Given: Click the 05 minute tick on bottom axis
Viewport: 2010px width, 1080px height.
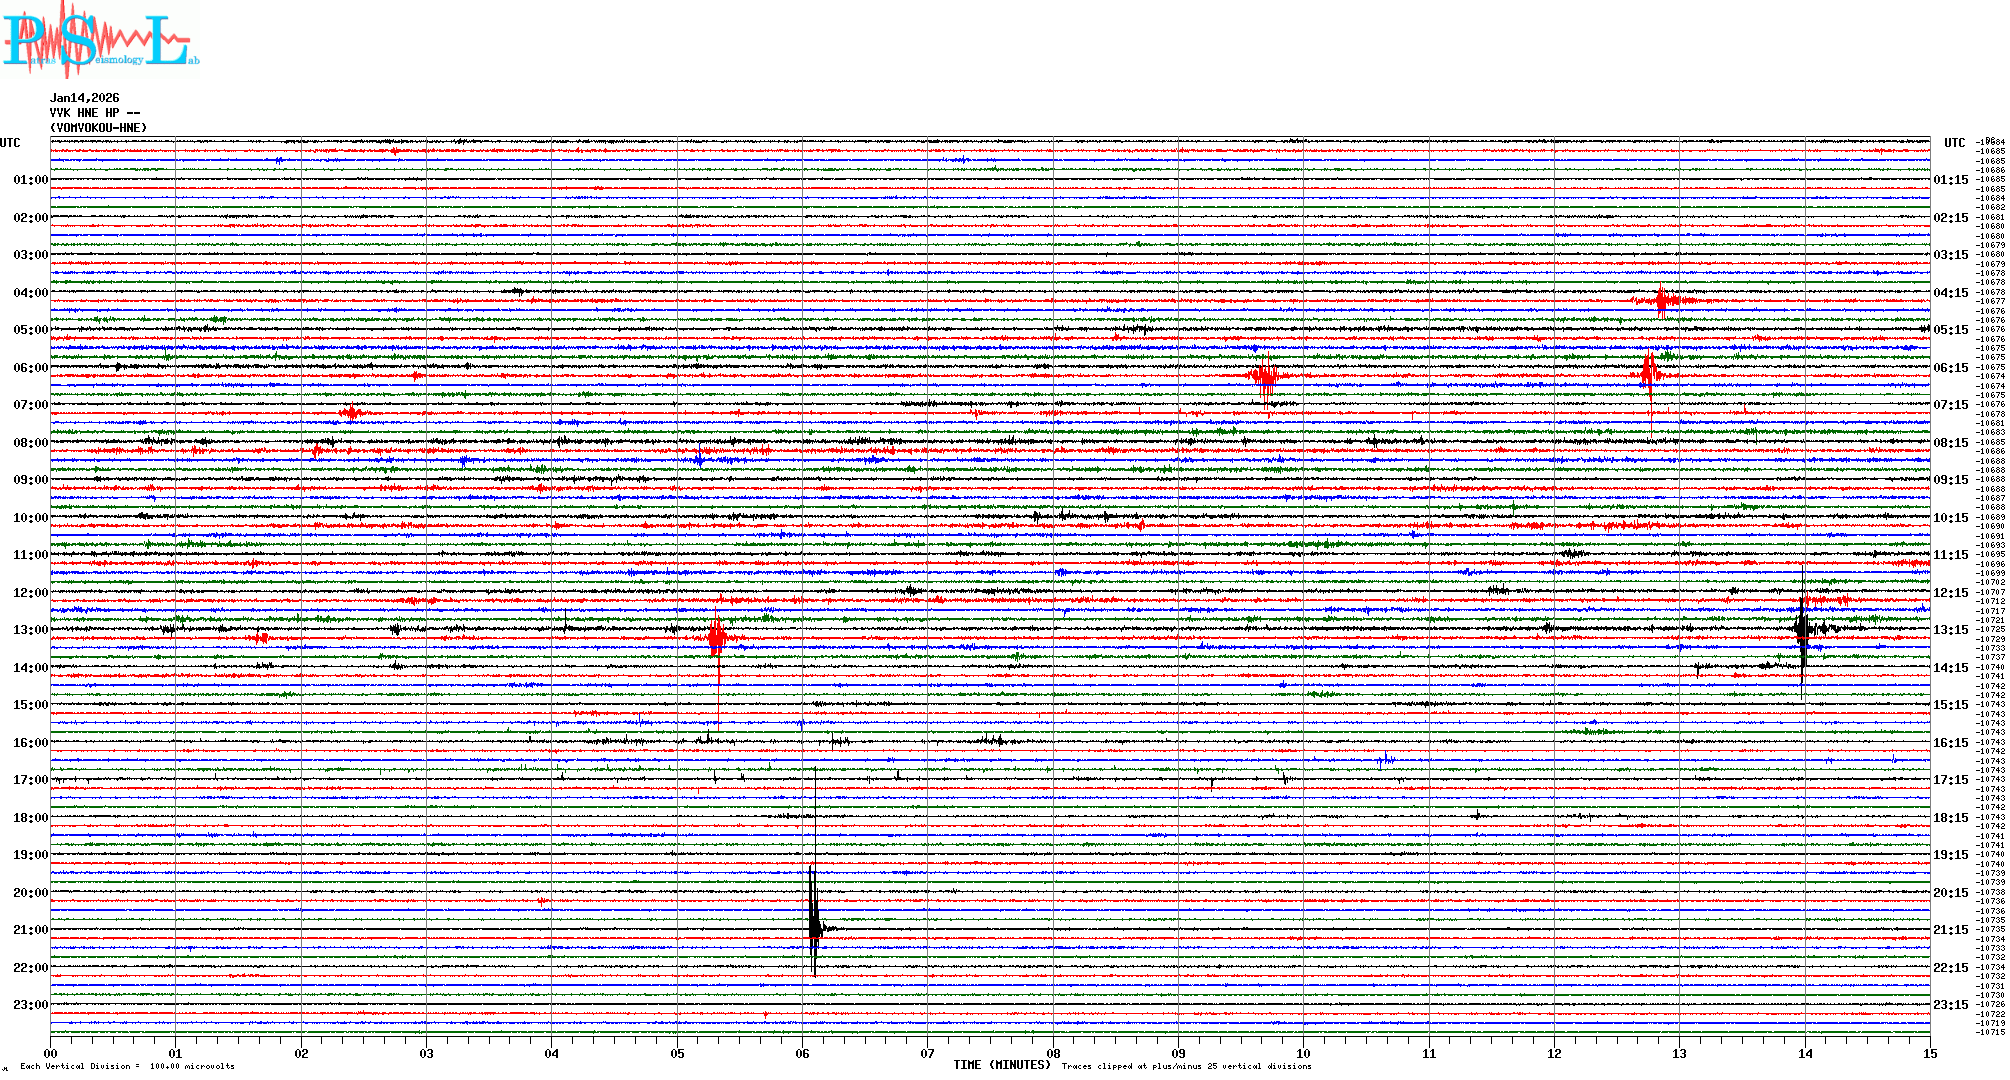Looking at the screenshot, I should [x=677, y=1053].
